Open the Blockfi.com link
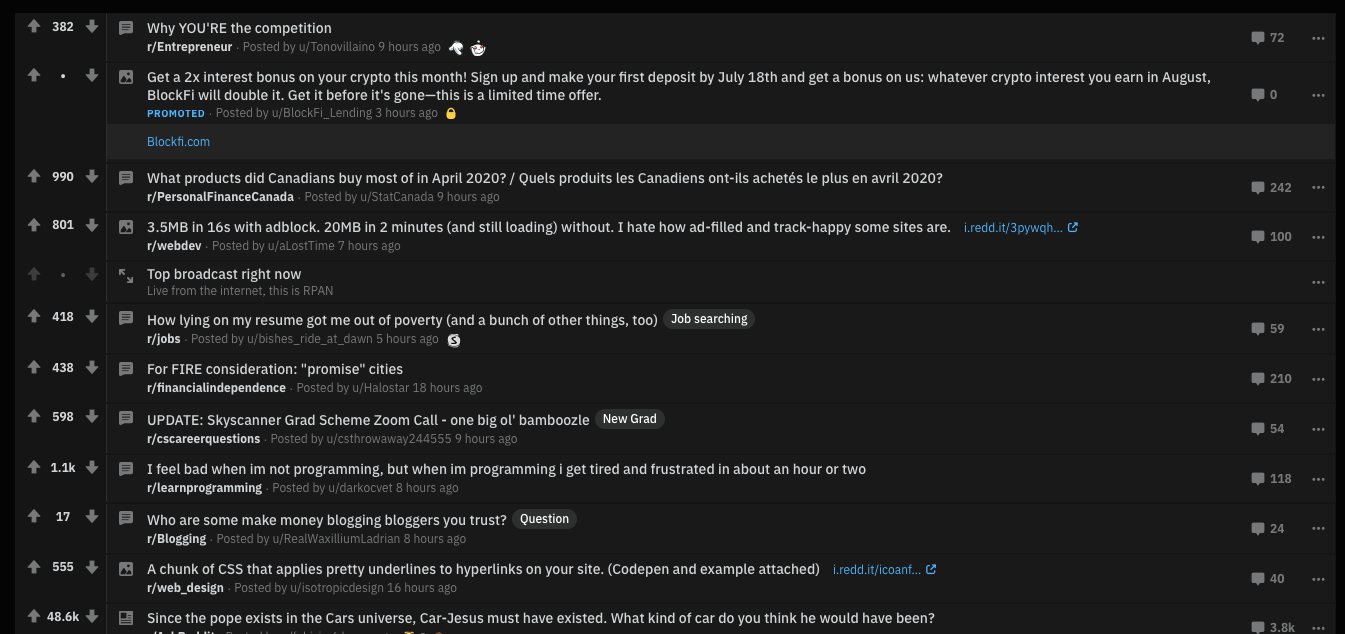The image size is (1345, 634). coord(178,141)
